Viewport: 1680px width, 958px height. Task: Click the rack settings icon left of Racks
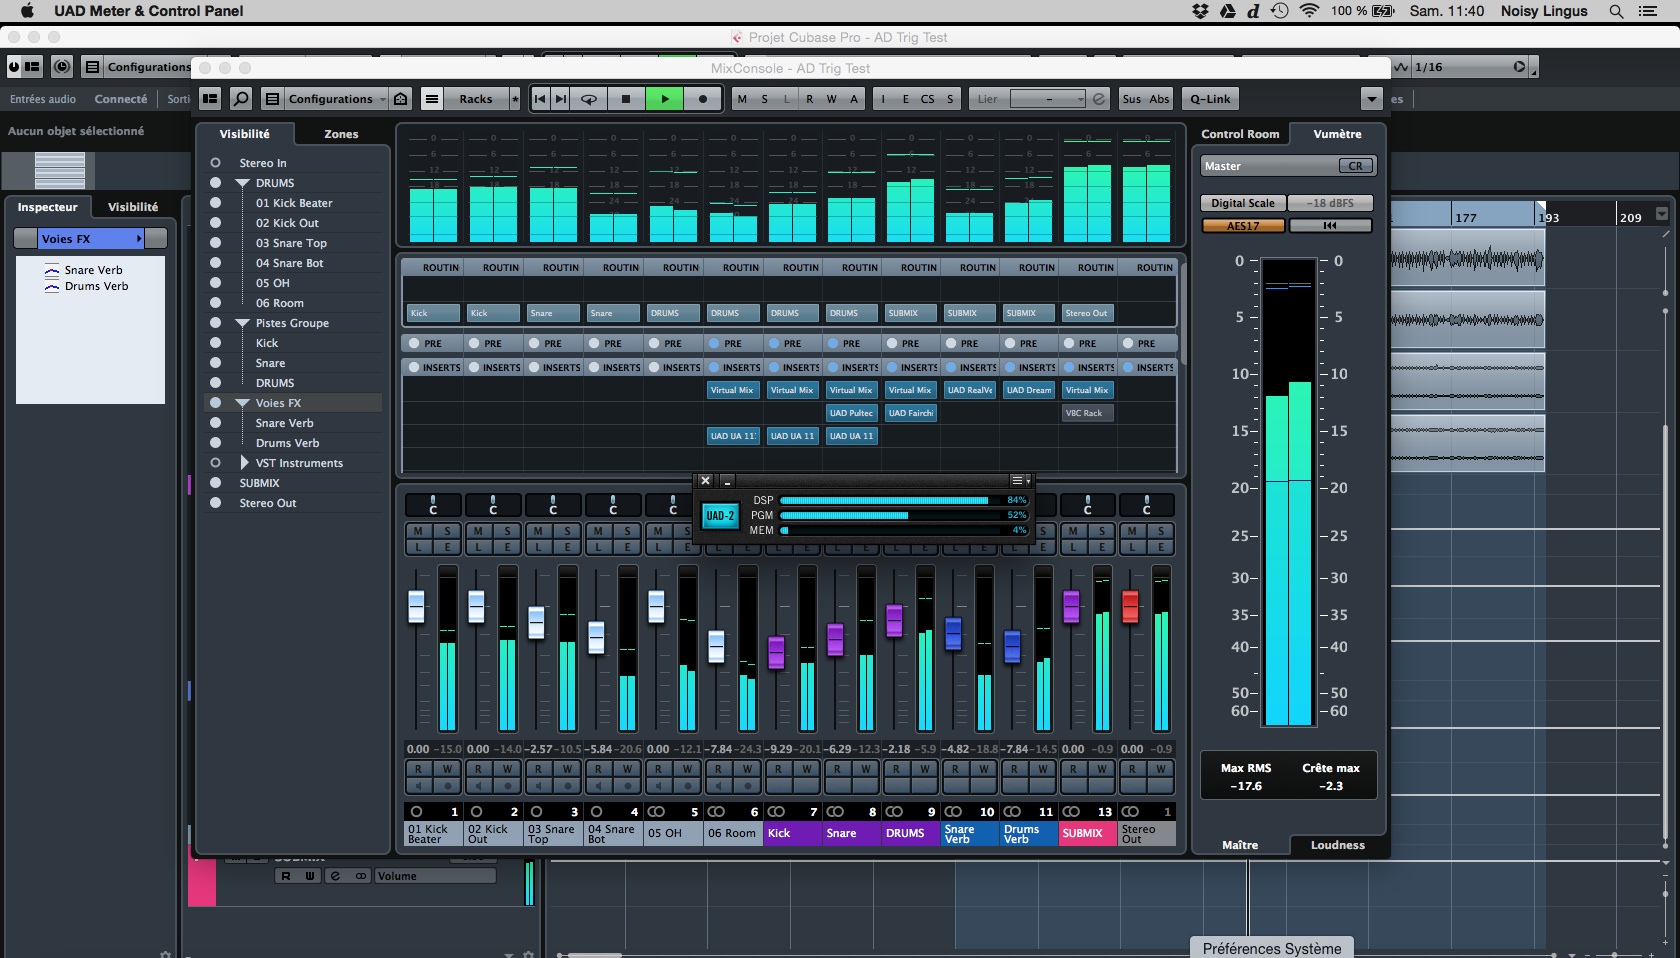tap(432, 98)
